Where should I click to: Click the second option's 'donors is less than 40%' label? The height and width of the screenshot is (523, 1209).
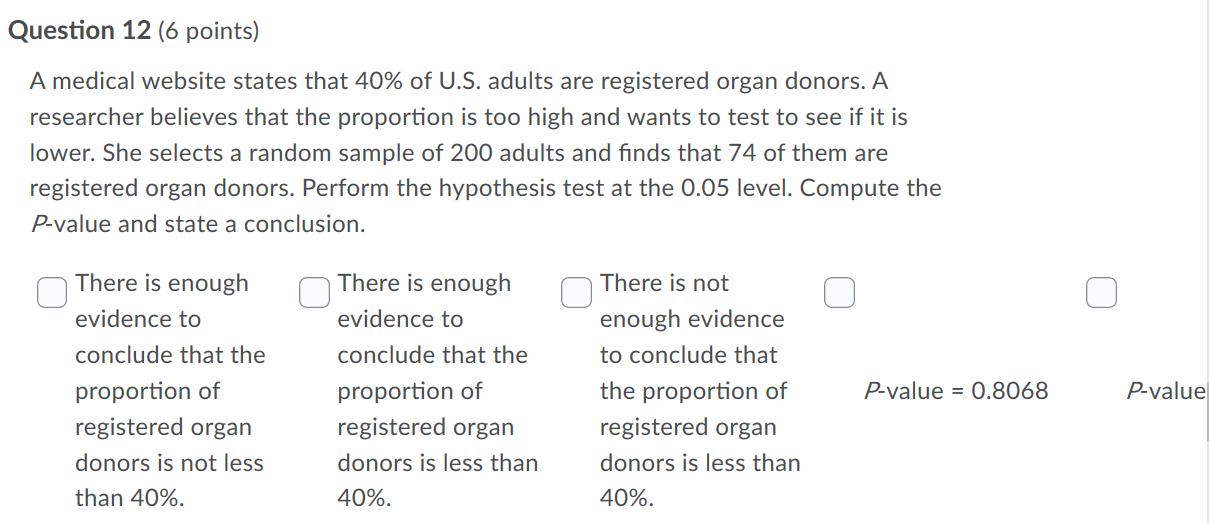tap(438, 391)
